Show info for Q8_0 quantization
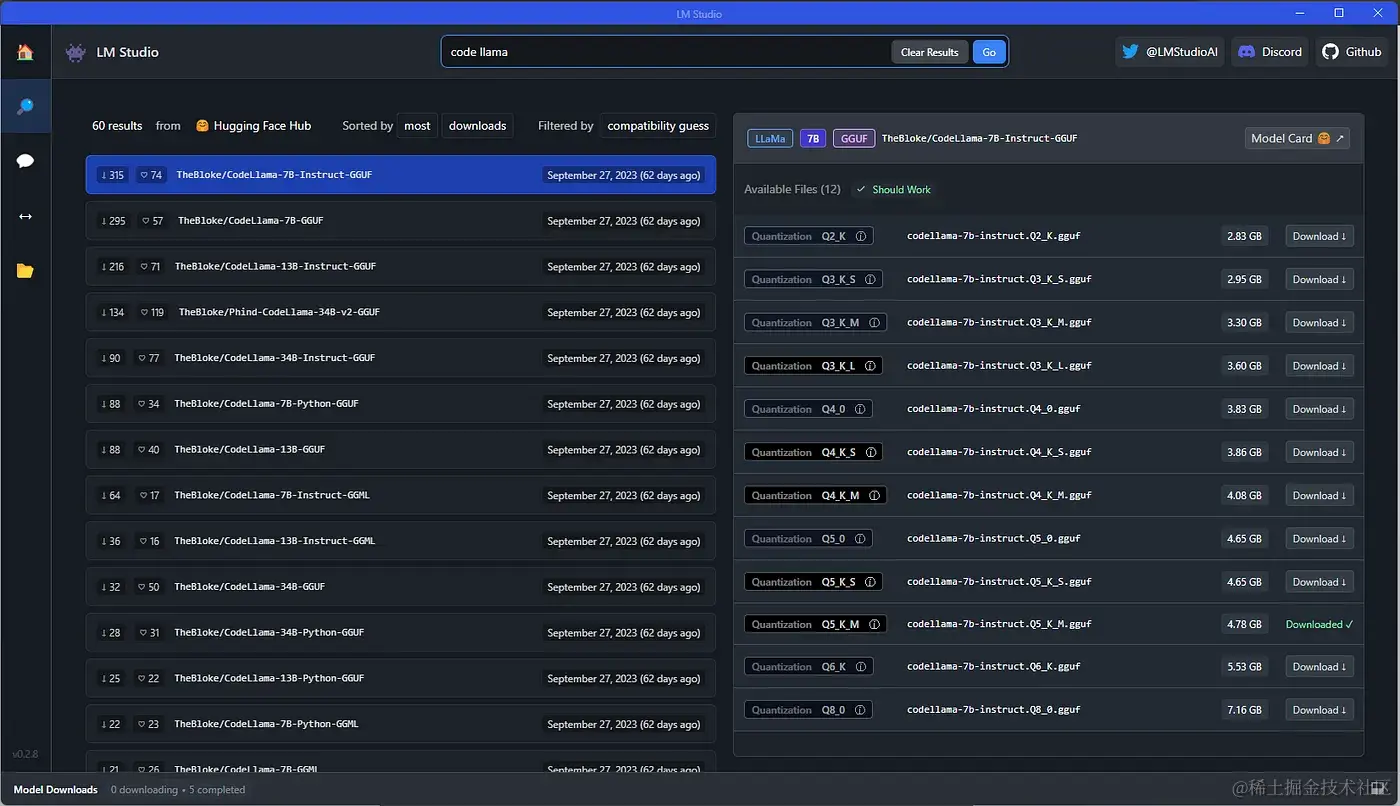The image size is (1400, 806). coord(861,710)
